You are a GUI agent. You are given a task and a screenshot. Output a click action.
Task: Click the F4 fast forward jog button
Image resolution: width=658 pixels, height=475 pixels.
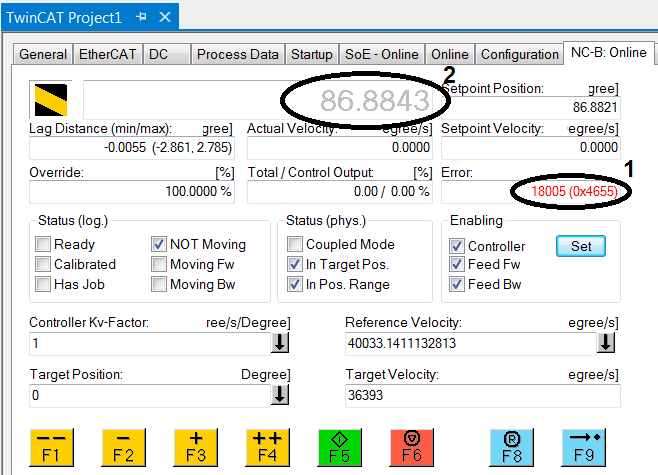(267, 447)
